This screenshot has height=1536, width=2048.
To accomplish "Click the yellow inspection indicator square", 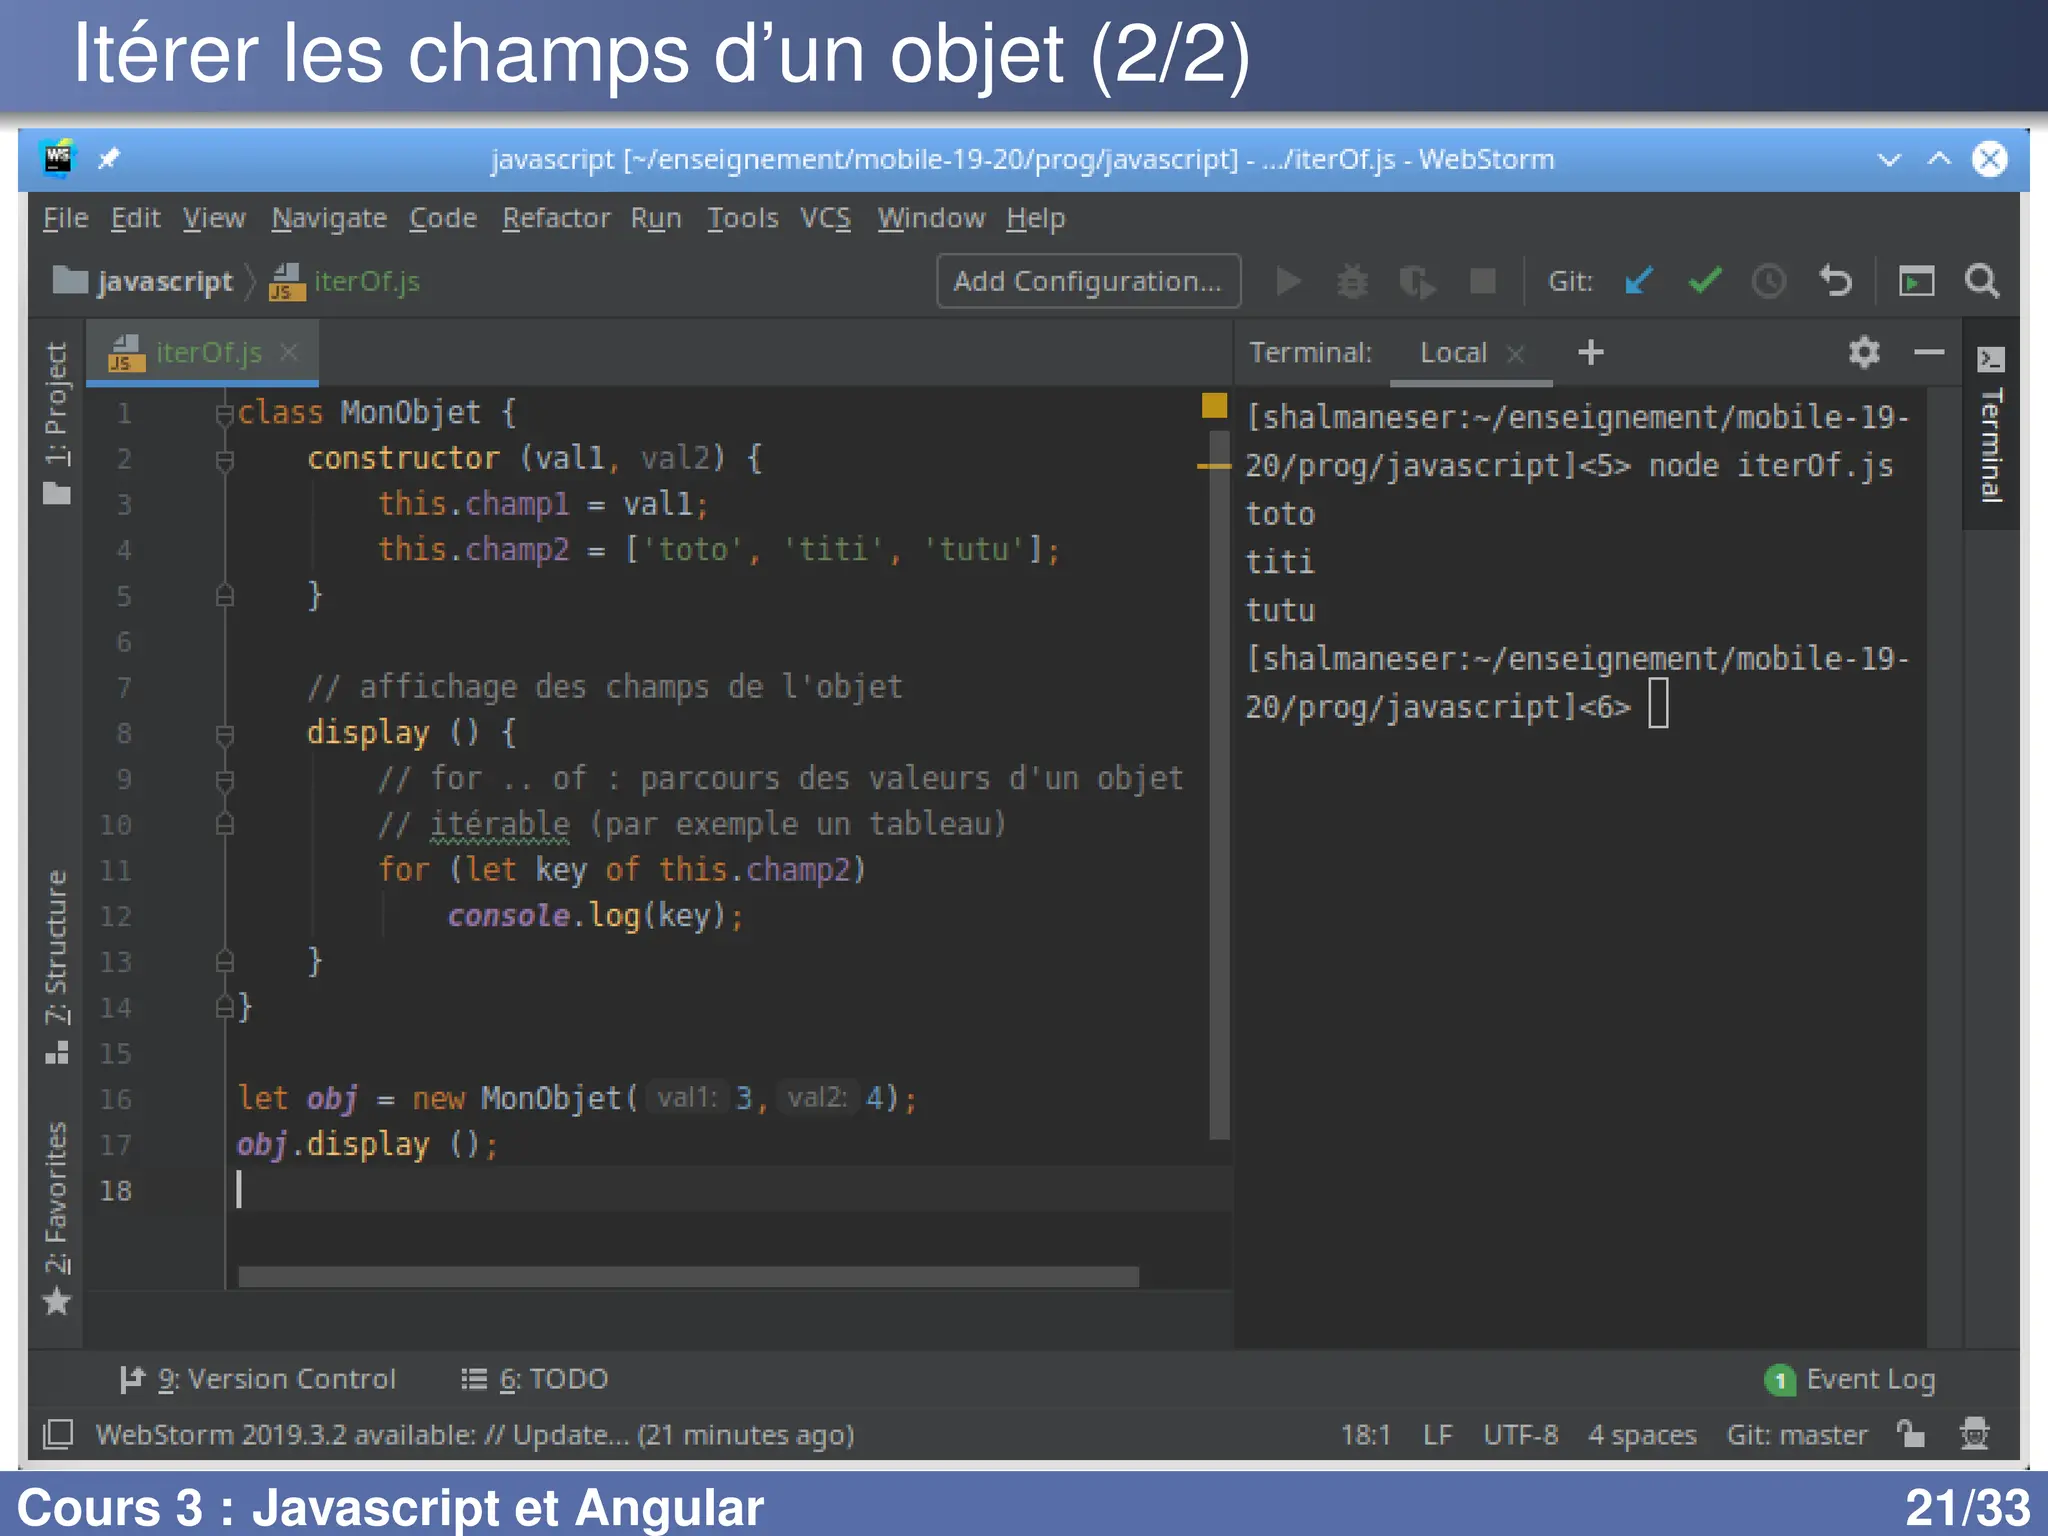I will [x=1214, y=405].
